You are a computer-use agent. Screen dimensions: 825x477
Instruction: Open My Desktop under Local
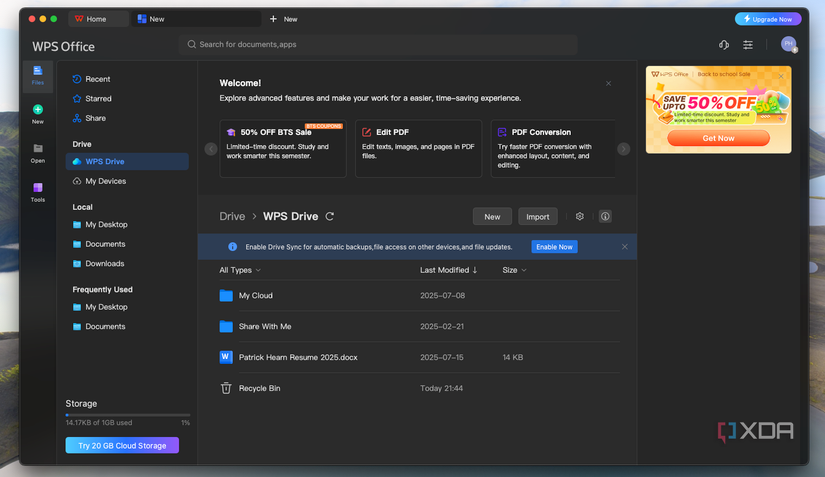(x=100, y=225)
